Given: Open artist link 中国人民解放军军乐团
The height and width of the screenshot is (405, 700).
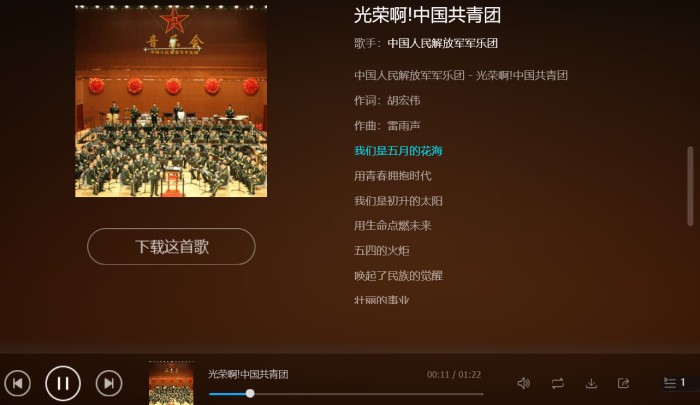Looking at the screenshot, I should click(x=442, y=43).
